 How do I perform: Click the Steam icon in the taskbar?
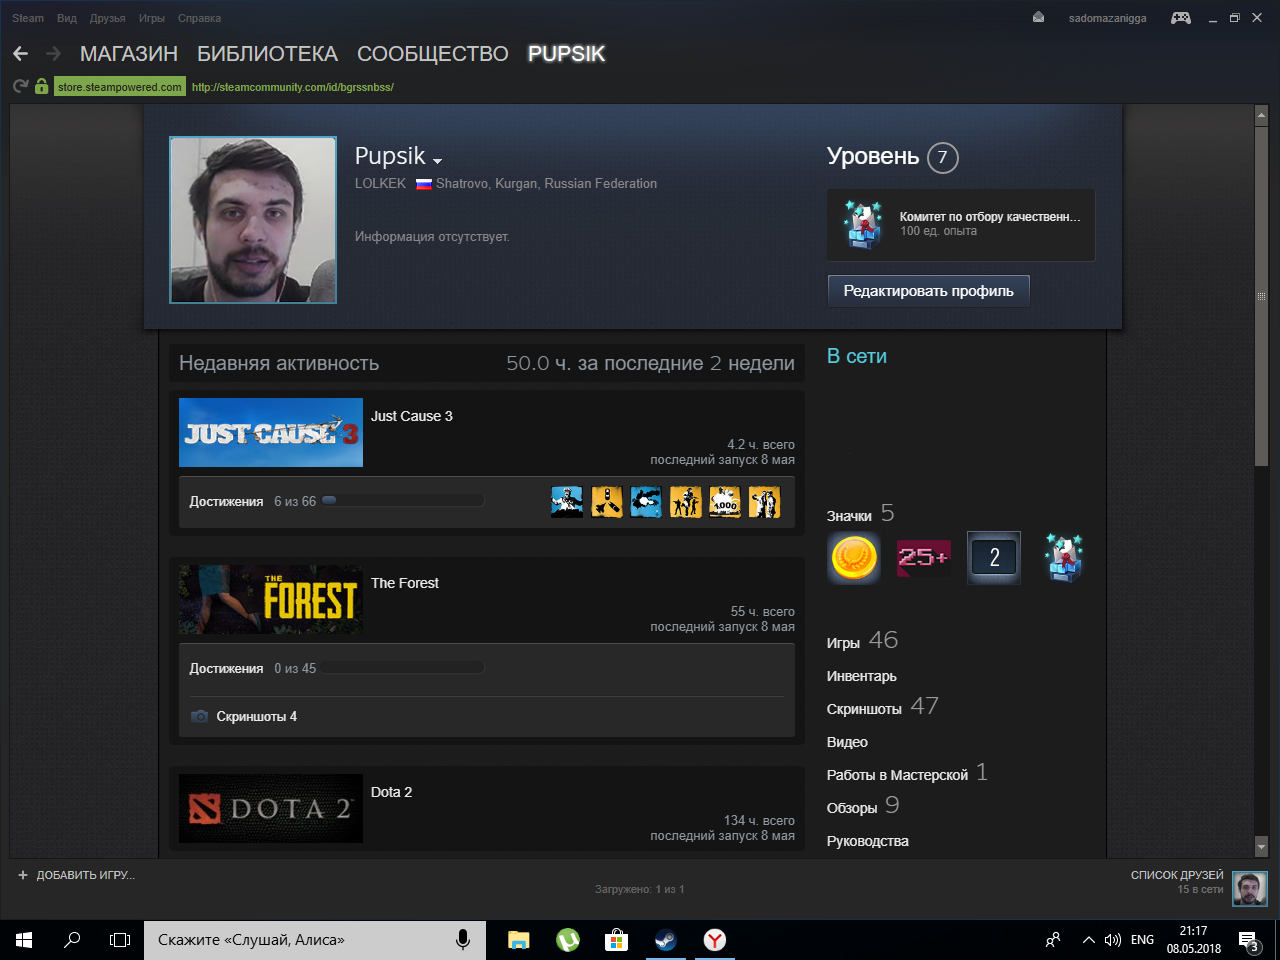665,940
